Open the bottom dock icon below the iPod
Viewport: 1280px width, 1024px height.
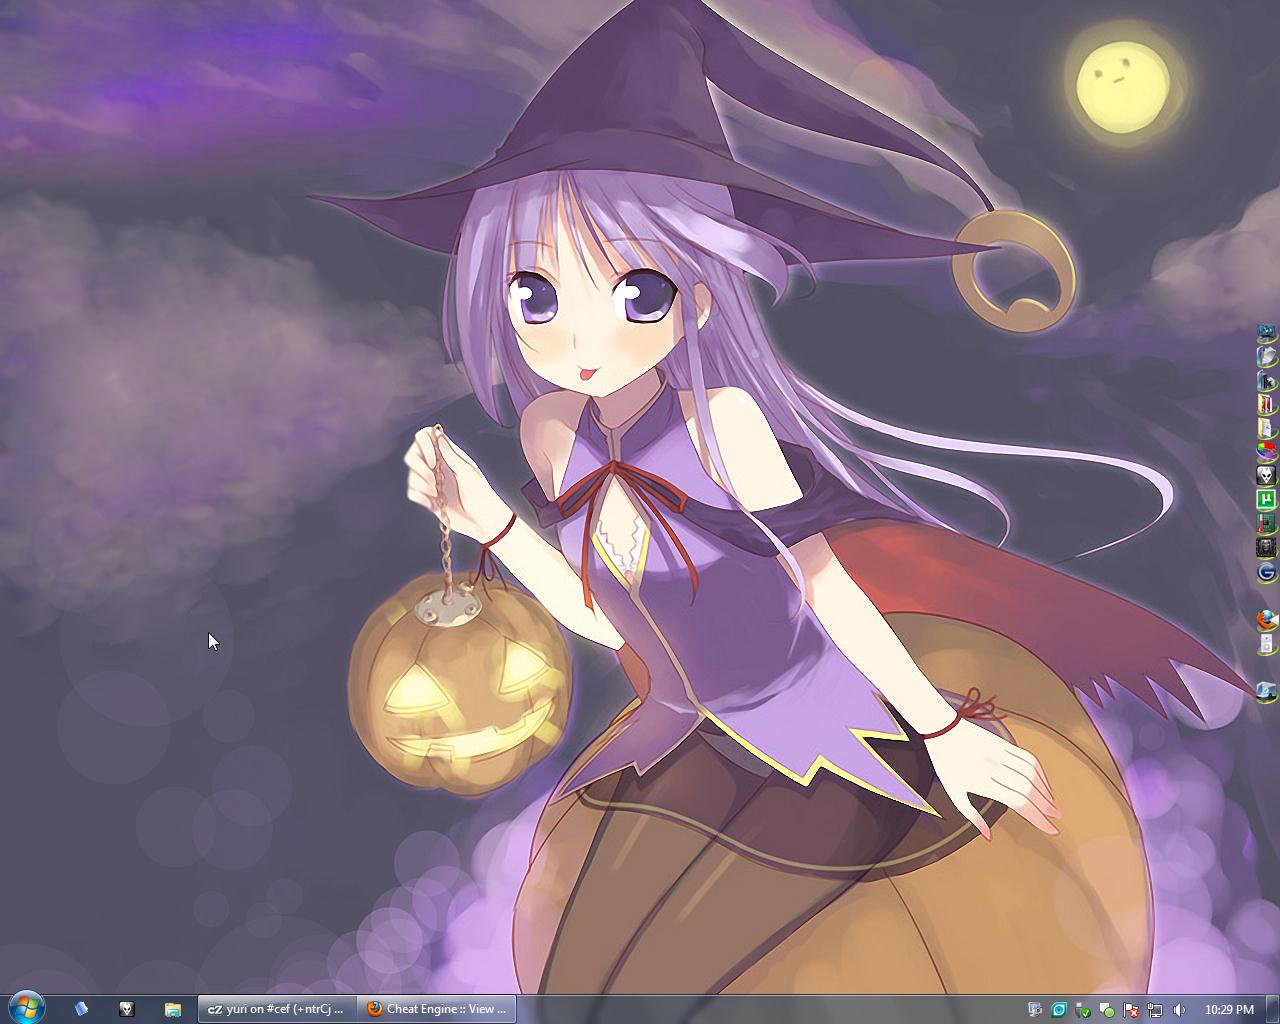(1267, 690)
